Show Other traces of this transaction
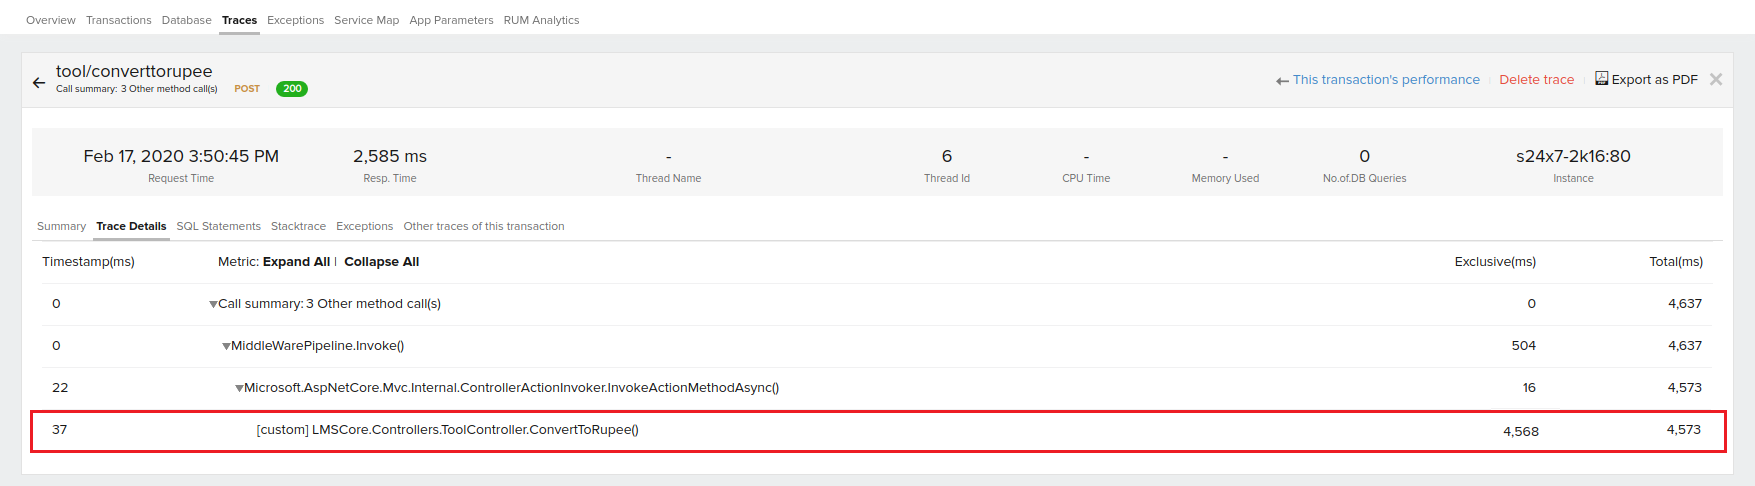Viewport: 1755px width, 486px height. (483, 226)
